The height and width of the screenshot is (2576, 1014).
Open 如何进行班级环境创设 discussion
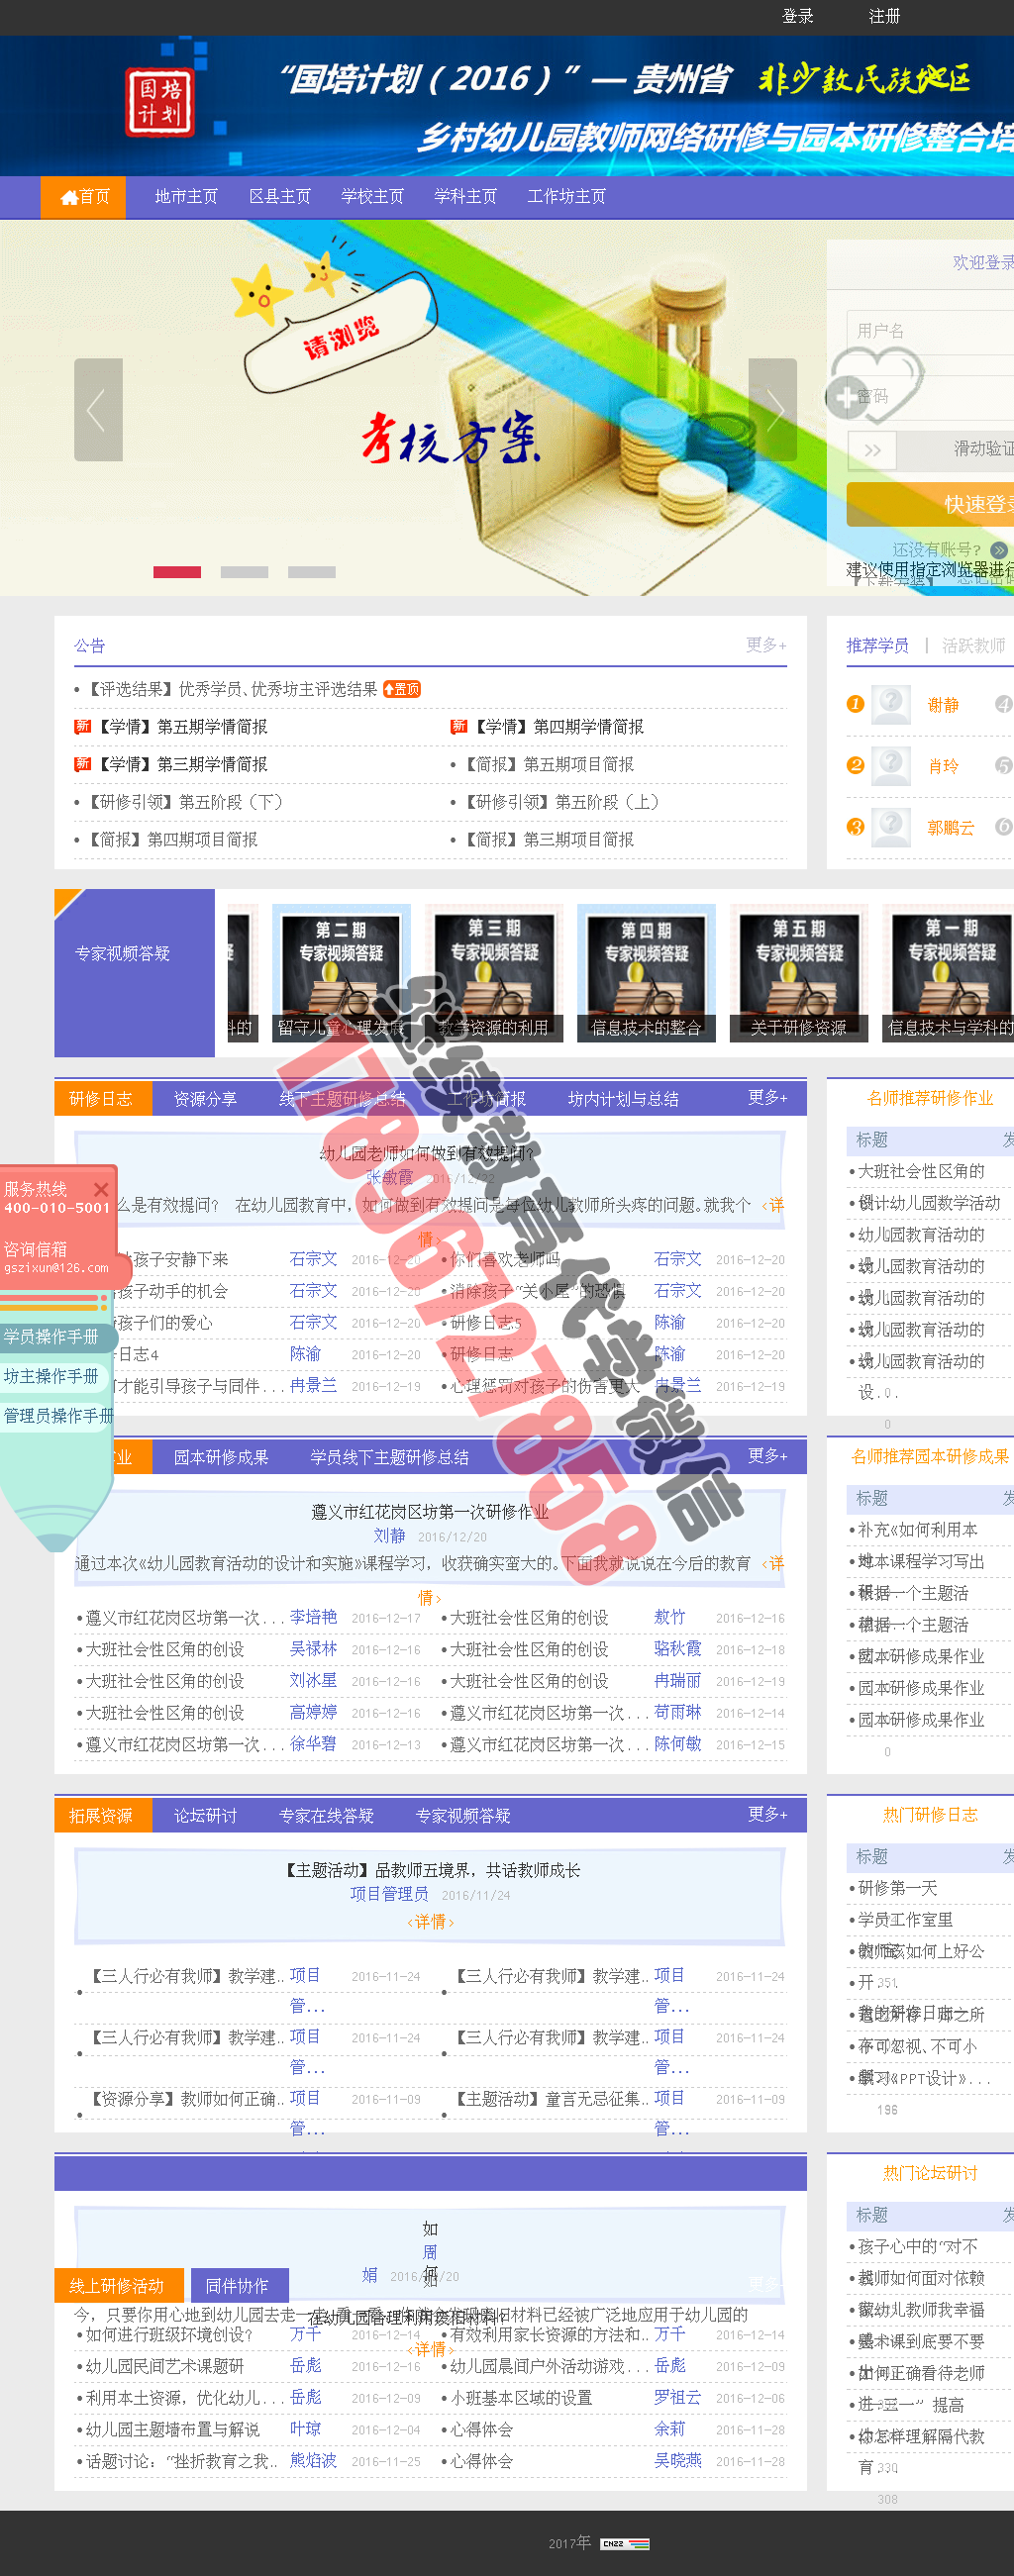169,2335
